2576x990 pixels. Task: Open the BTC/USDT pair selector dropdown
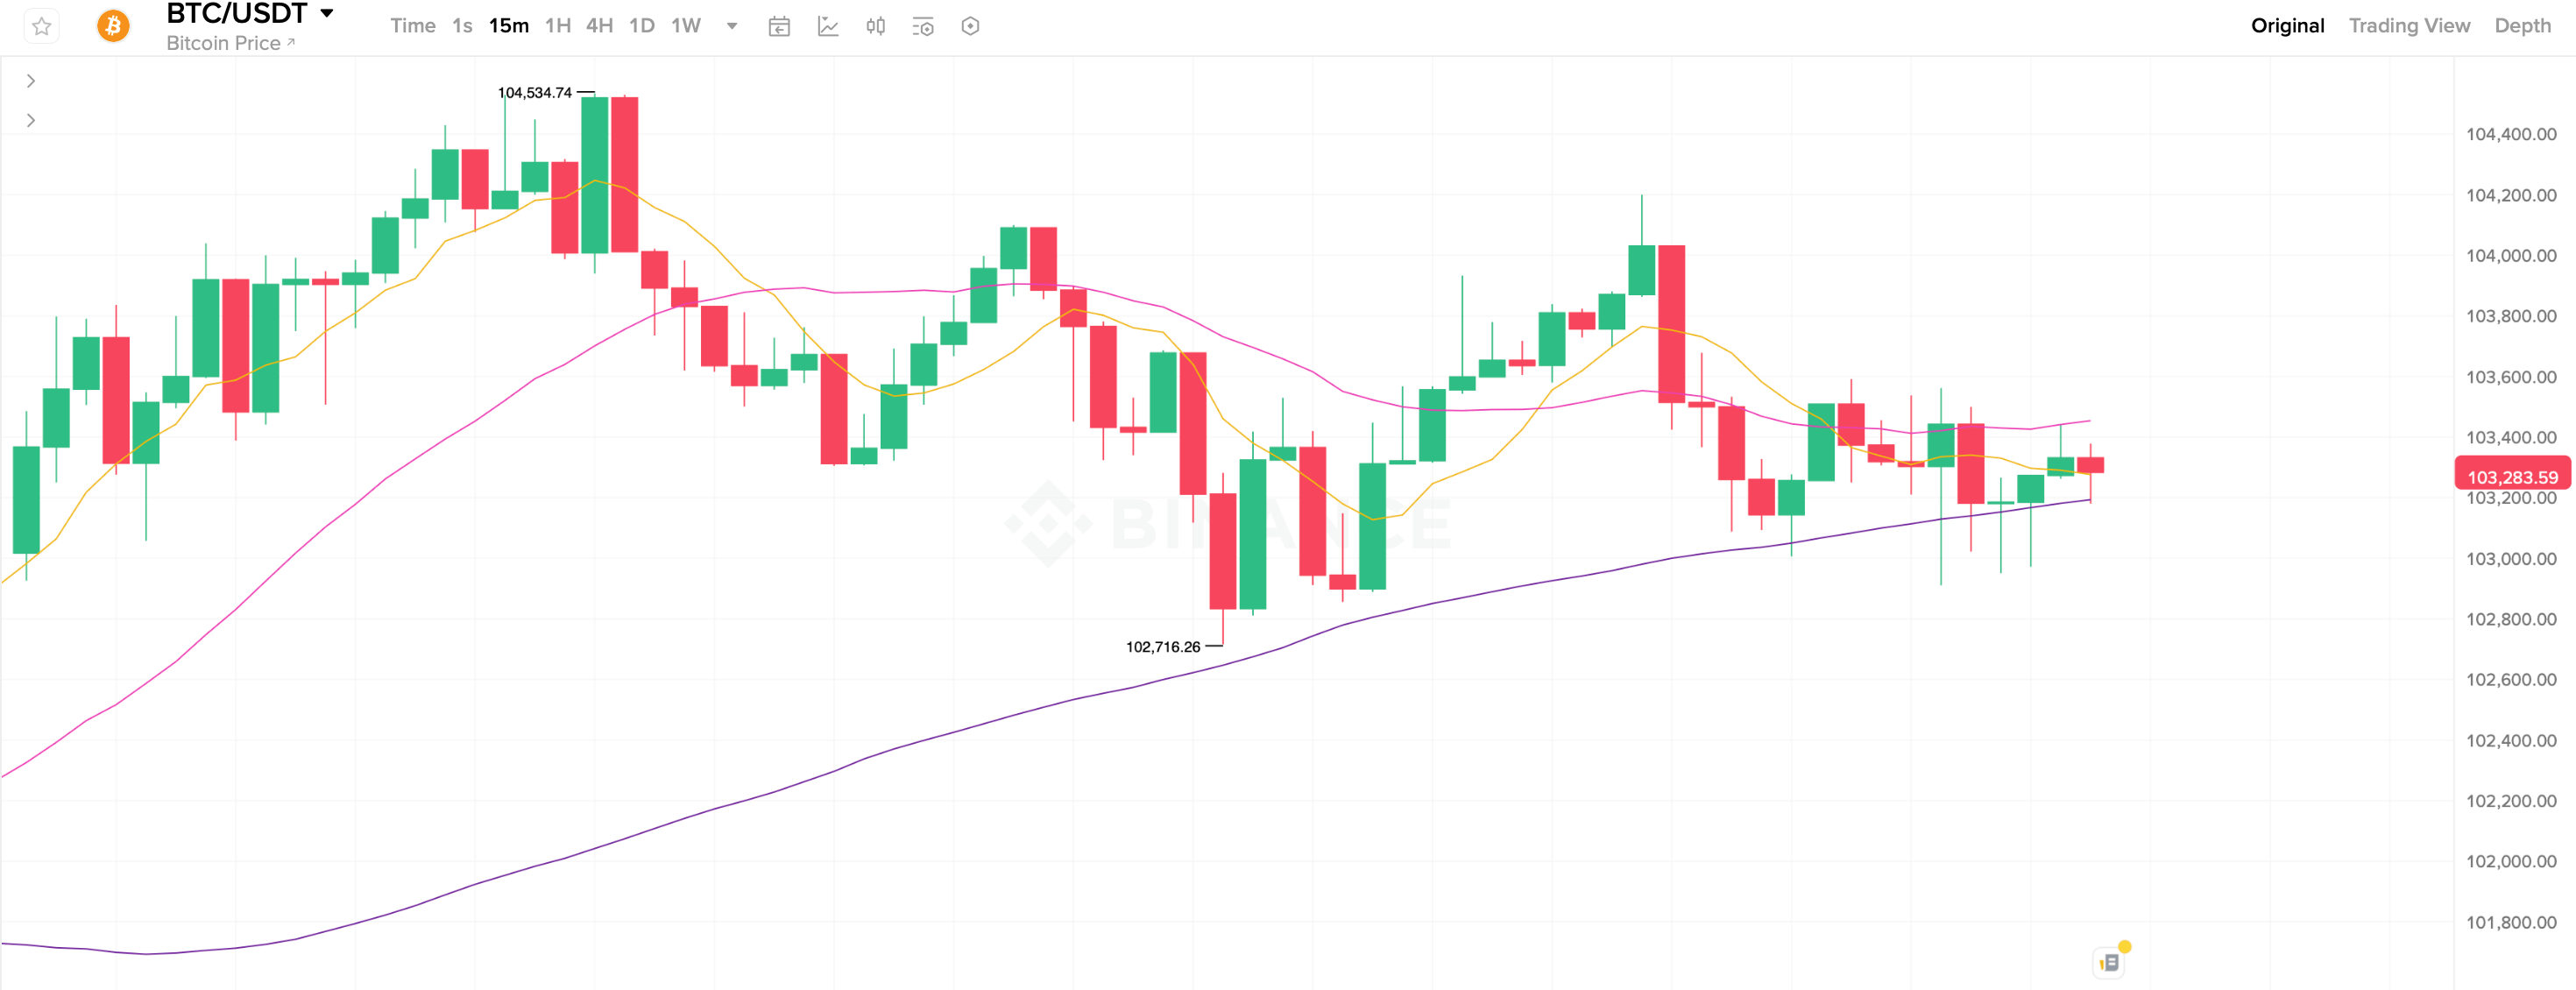pos(327,14)
